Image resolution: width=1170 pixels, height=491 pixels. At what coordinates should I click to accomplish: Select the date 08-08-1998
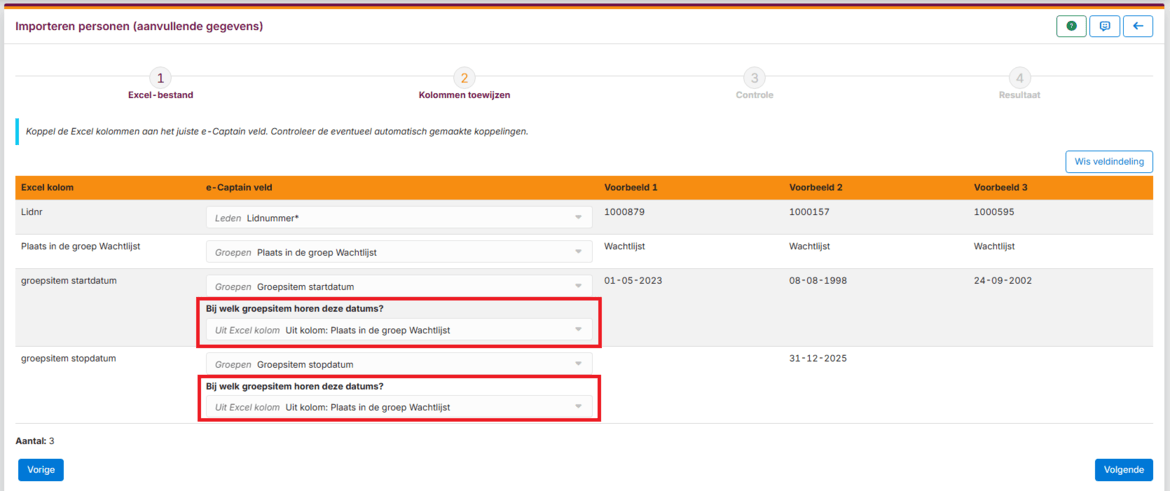click(819, 281)
